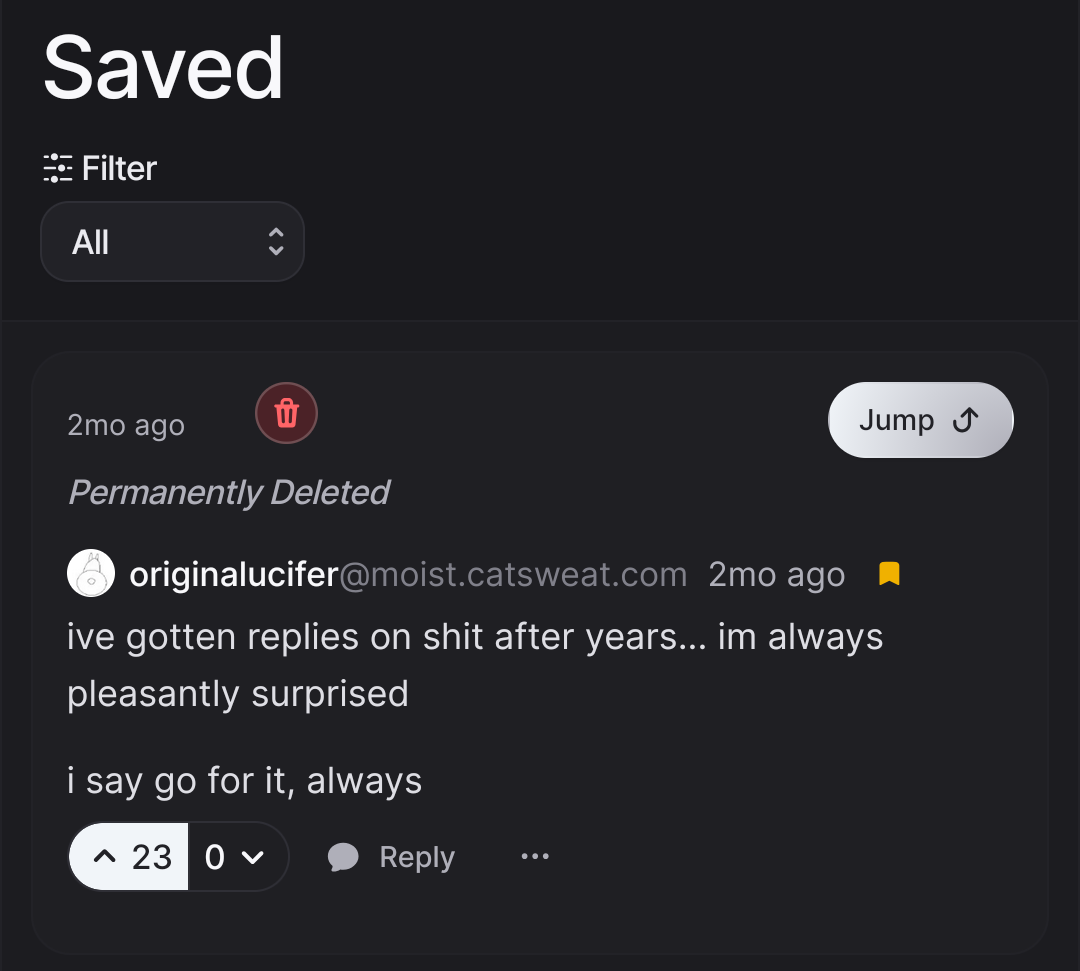
Task: Click the speech bubble reply icon
Action: (x=343, y=857)
